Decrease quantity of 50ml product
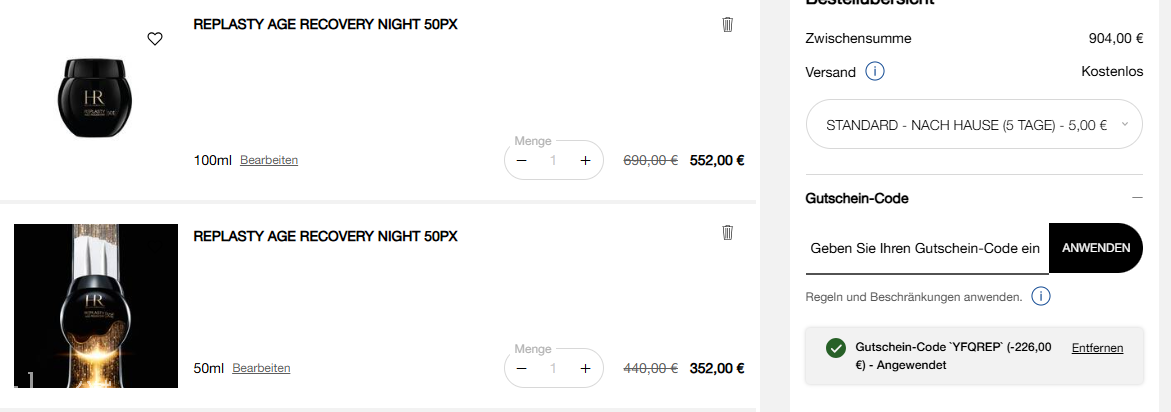Image resolution: width=1171 pixels, height=412 pixels. click(521, 368)
